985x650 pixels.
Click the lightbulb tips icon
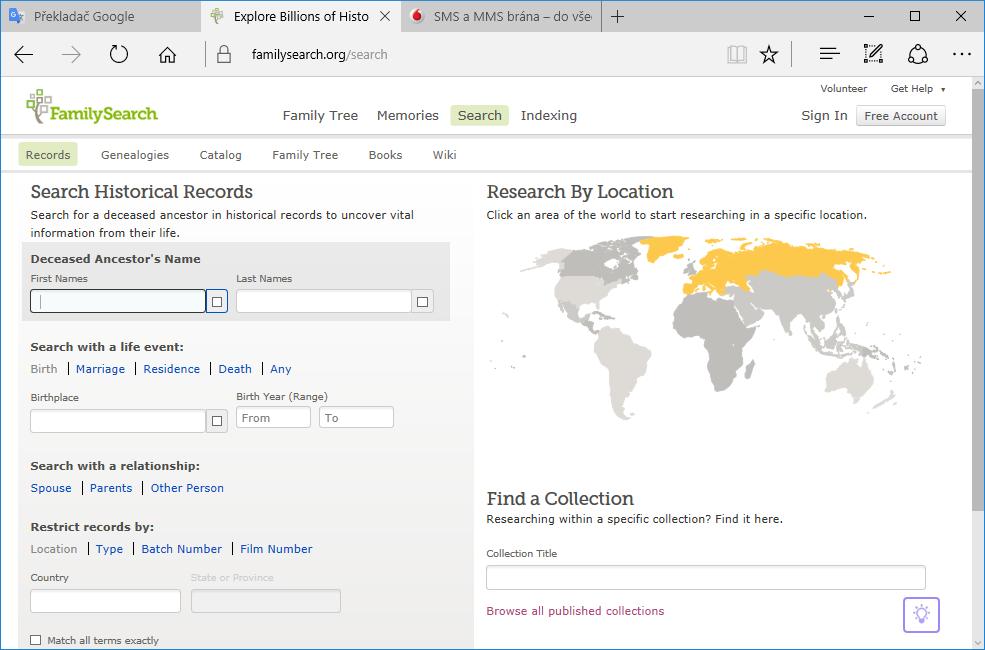click(921, 614)
